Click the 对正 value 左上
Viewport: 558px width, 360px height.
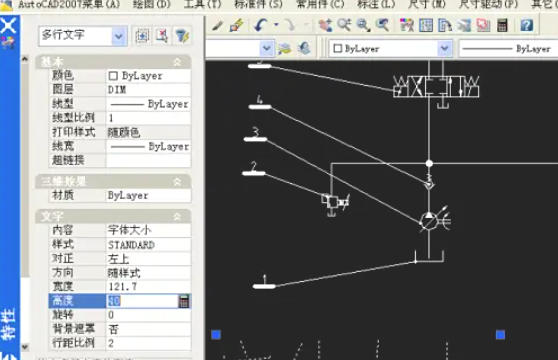148,258
